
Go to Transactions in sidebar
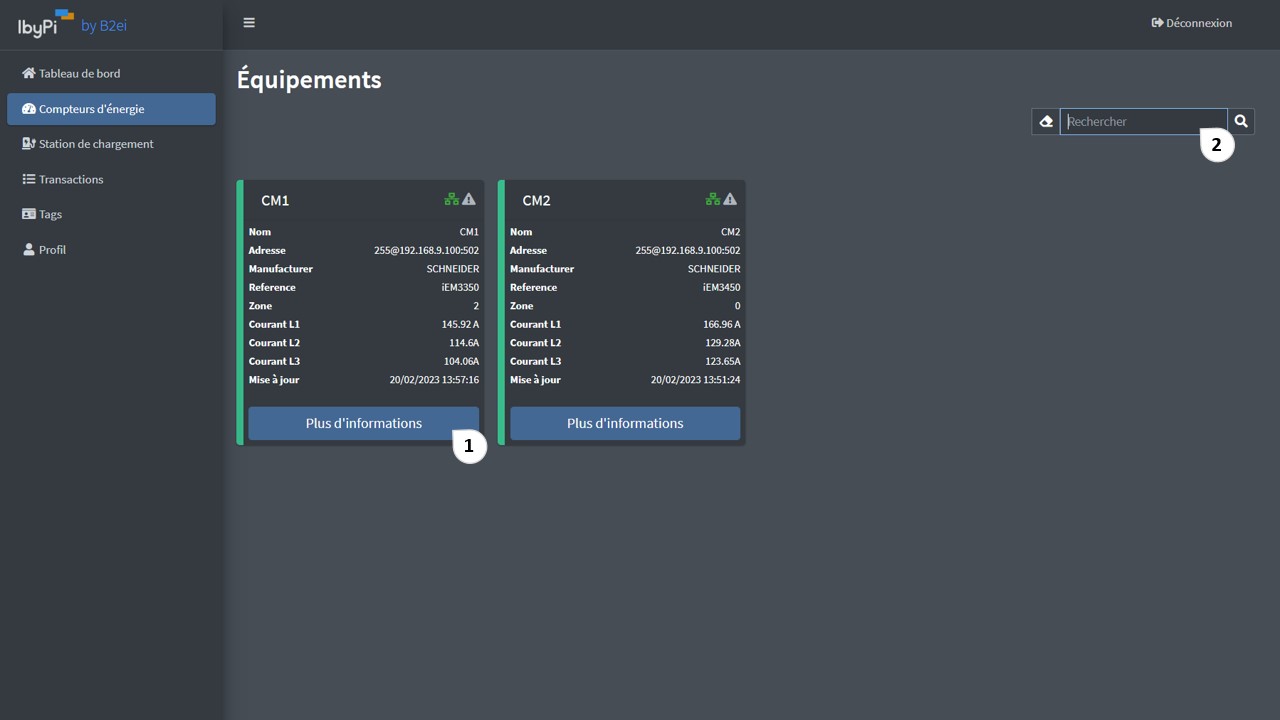coord(111,179)
